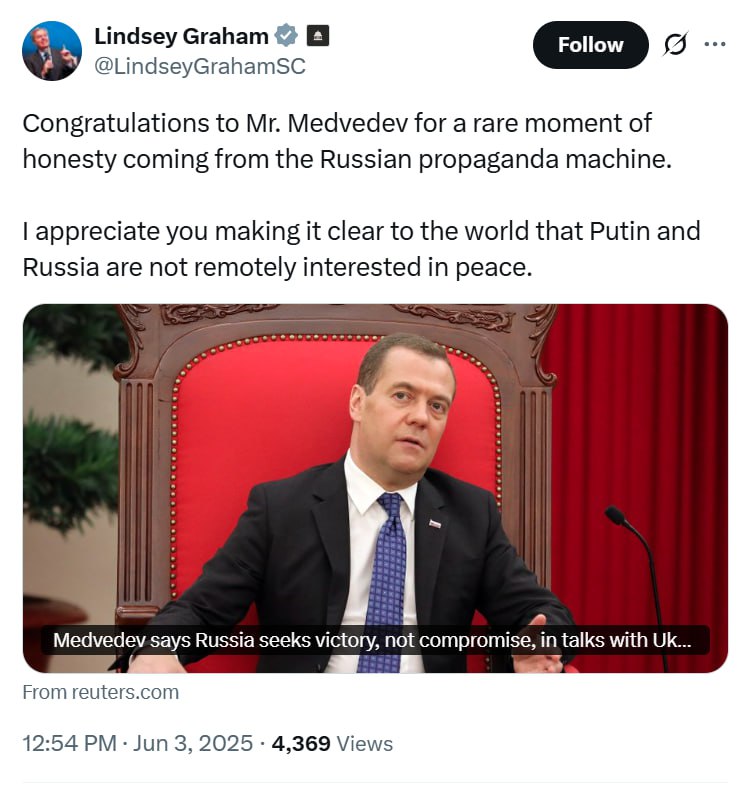751x796 pixels.
Task: Open the @LindseyGrahamSC handle link
Action: [199, 66]
